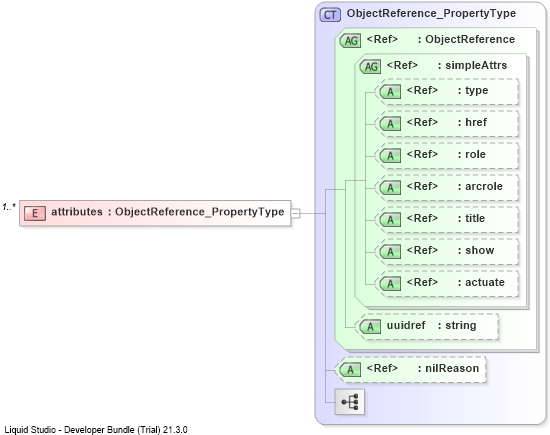
Task: Select the 'title' attribute reference
Action: pyautogui.click(x=446, y=219)
